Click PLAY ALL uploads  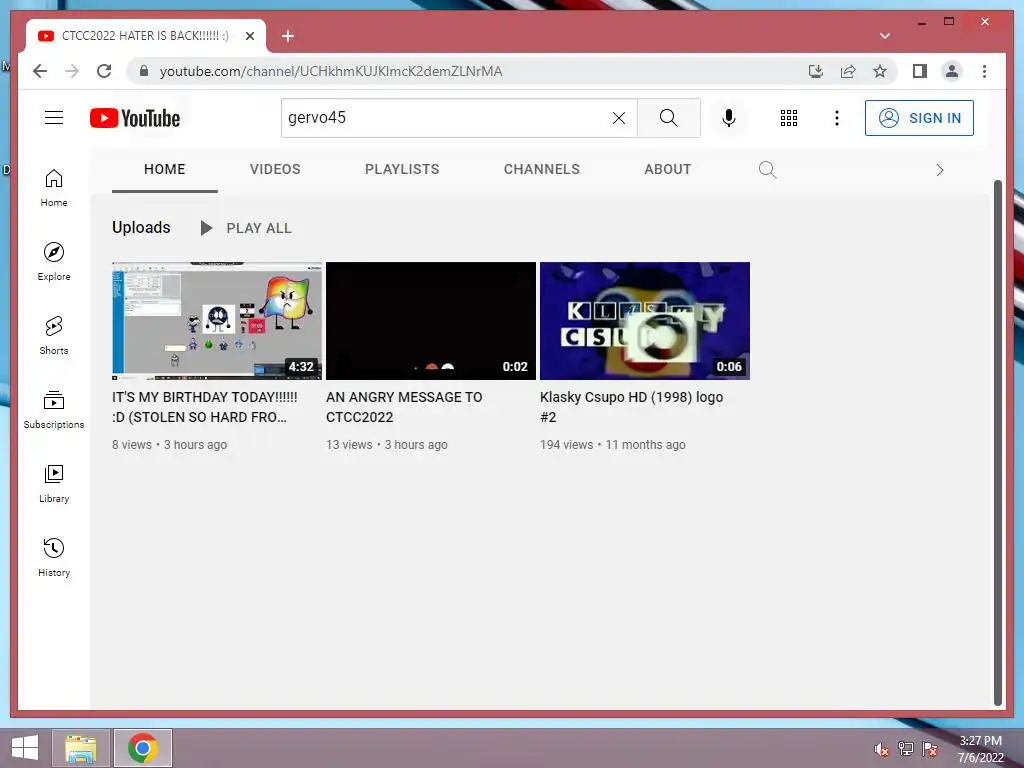click(x=245, y=228)
